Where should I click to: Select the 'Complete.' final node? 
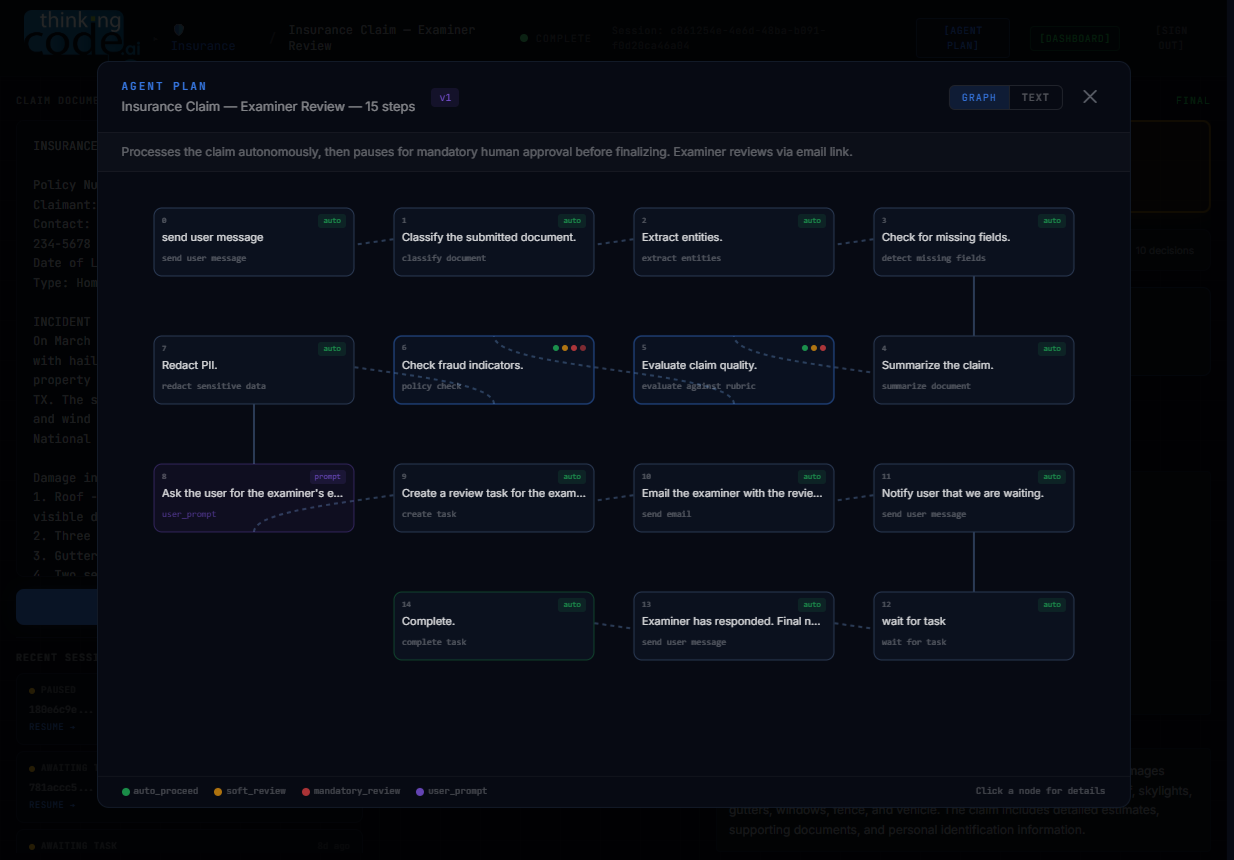tap(494, 626)
